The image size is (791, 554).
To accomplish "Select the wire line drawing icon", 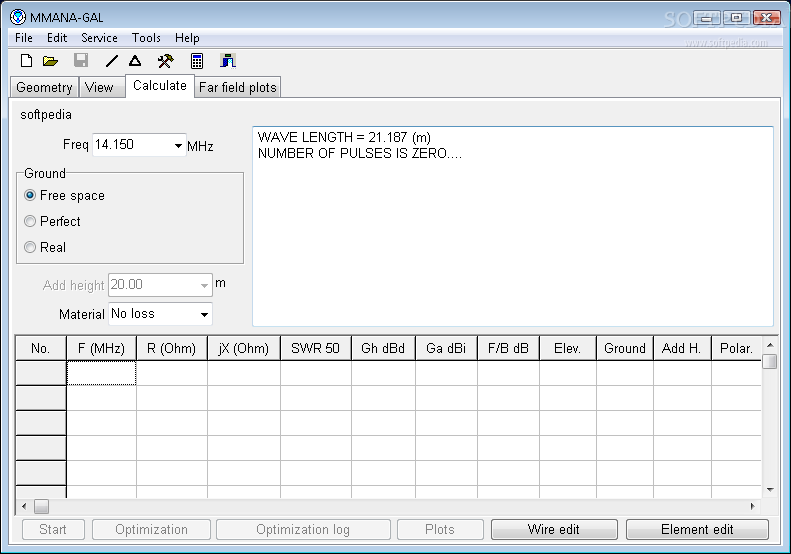I will [x=112, y=61].
